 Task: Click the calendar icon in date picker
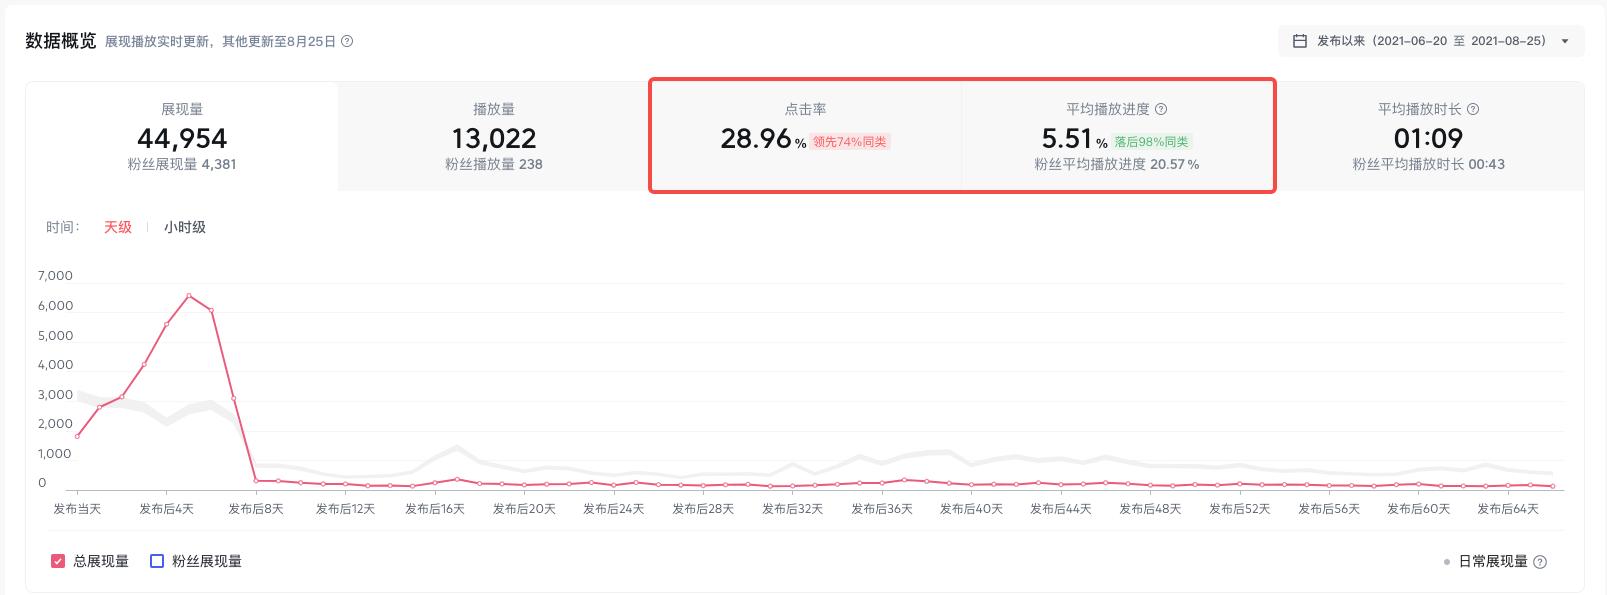coord(1300,41)
